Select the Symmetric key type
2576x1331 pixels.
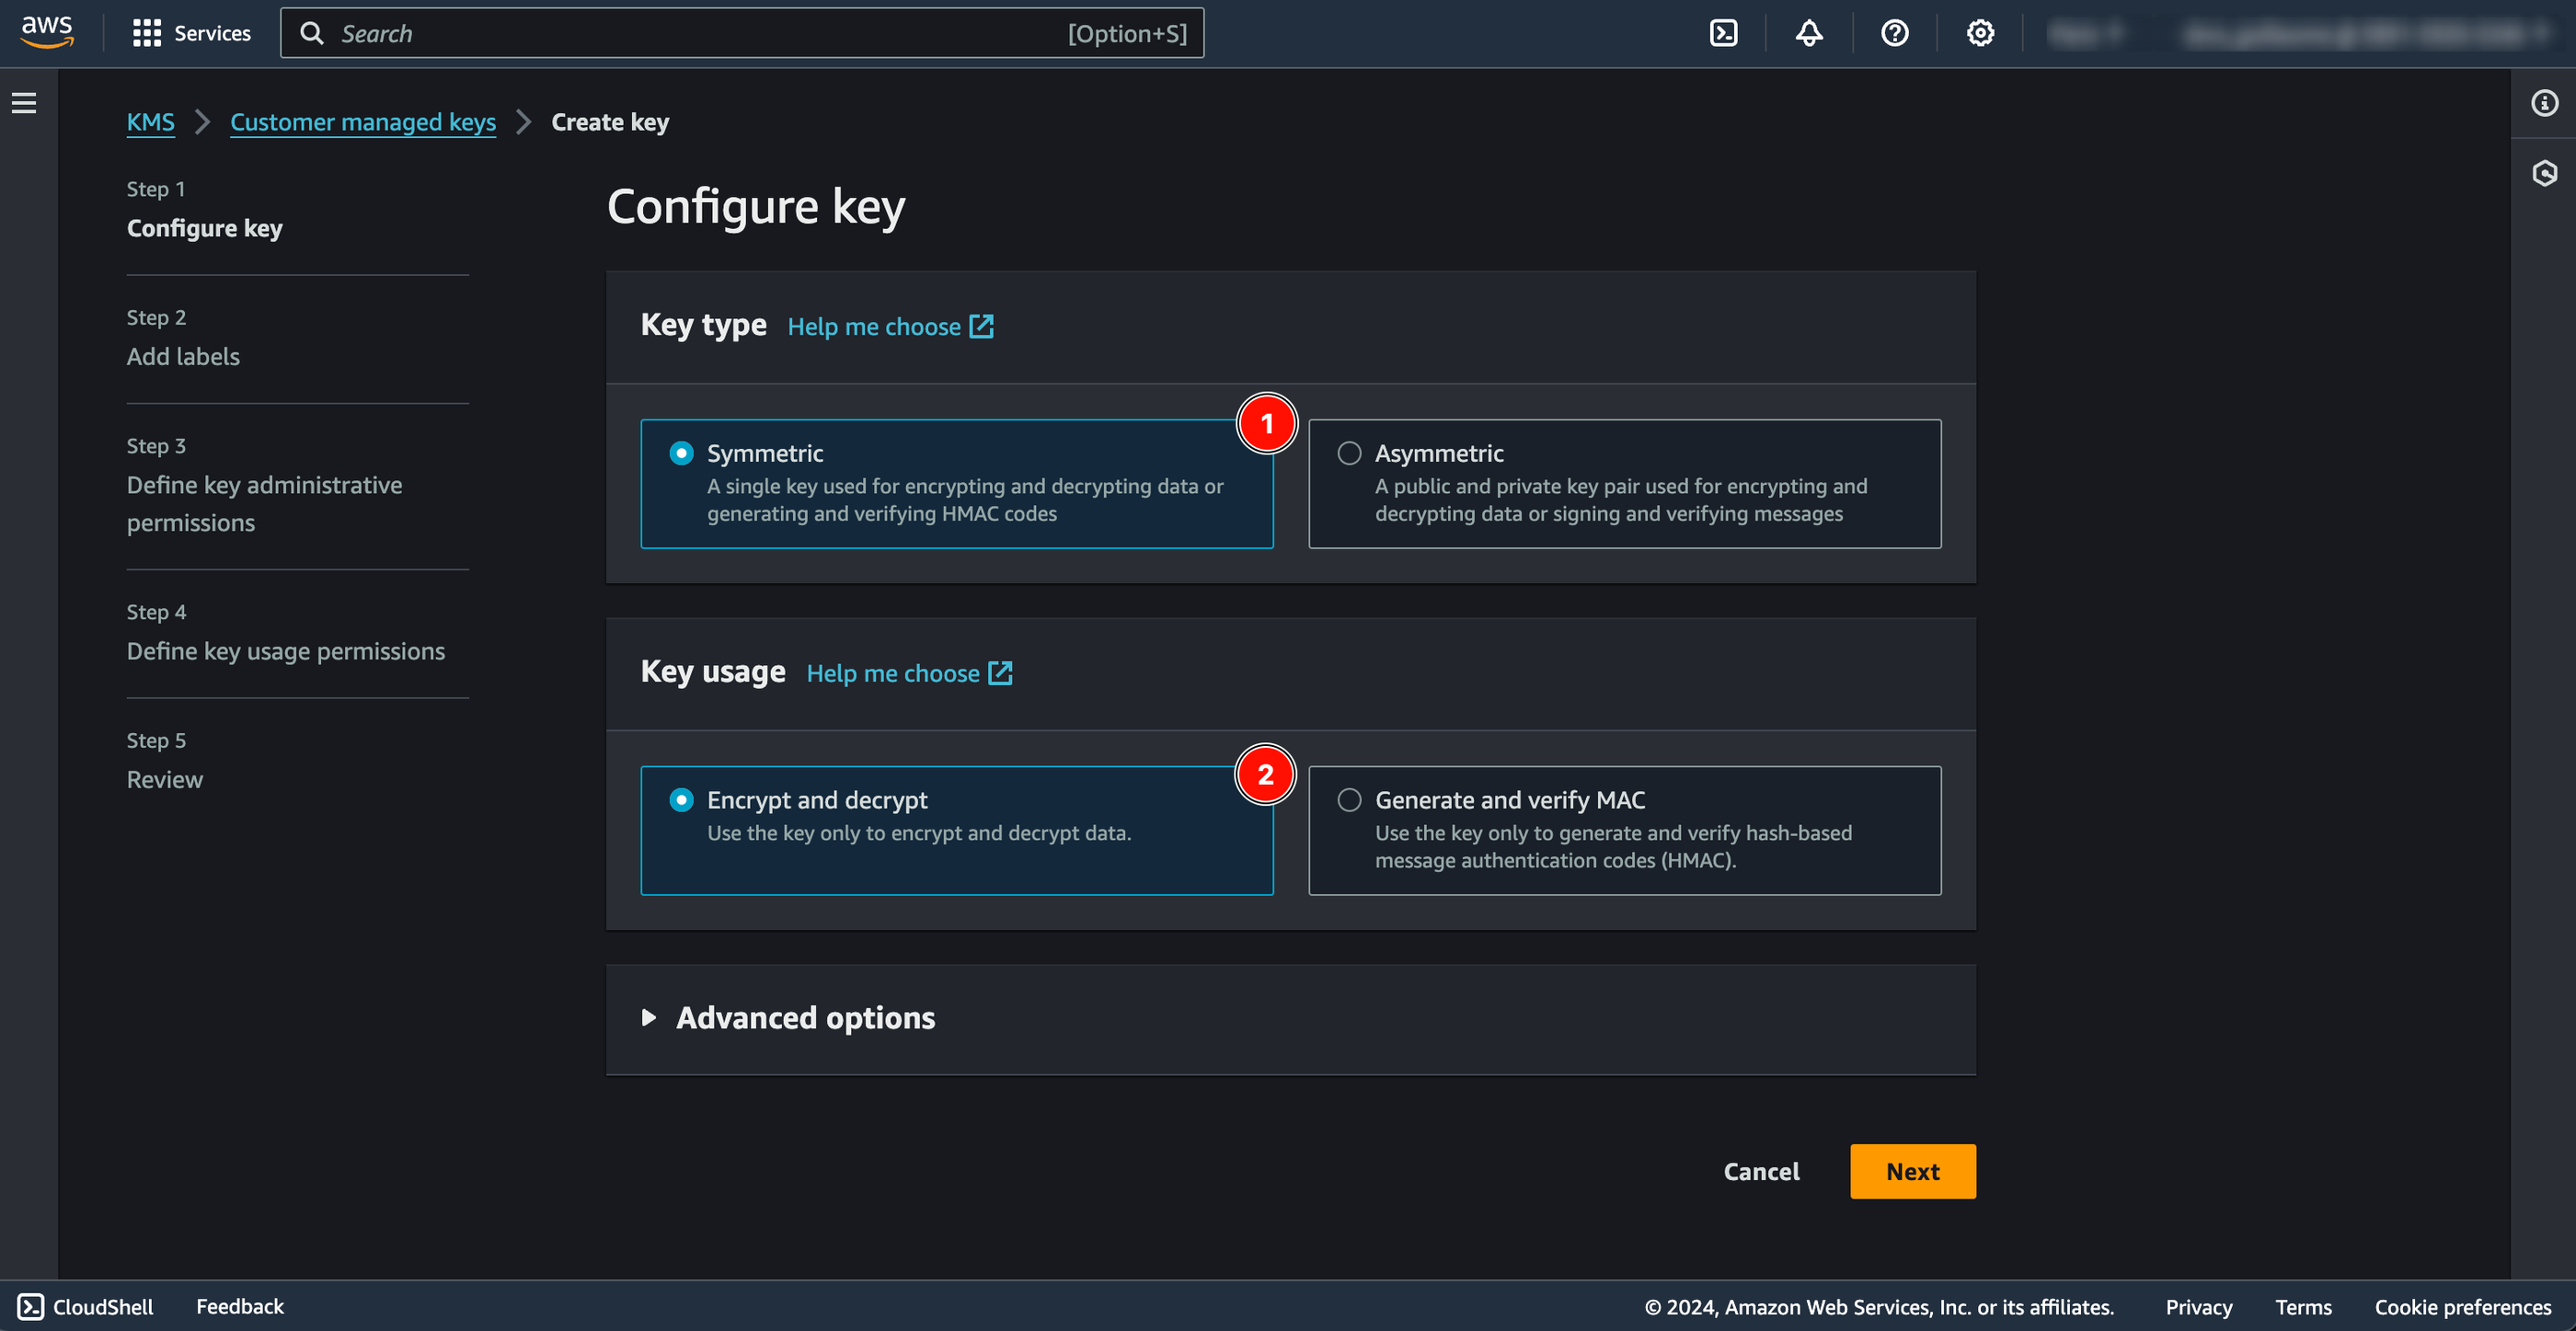pos(956,483)
